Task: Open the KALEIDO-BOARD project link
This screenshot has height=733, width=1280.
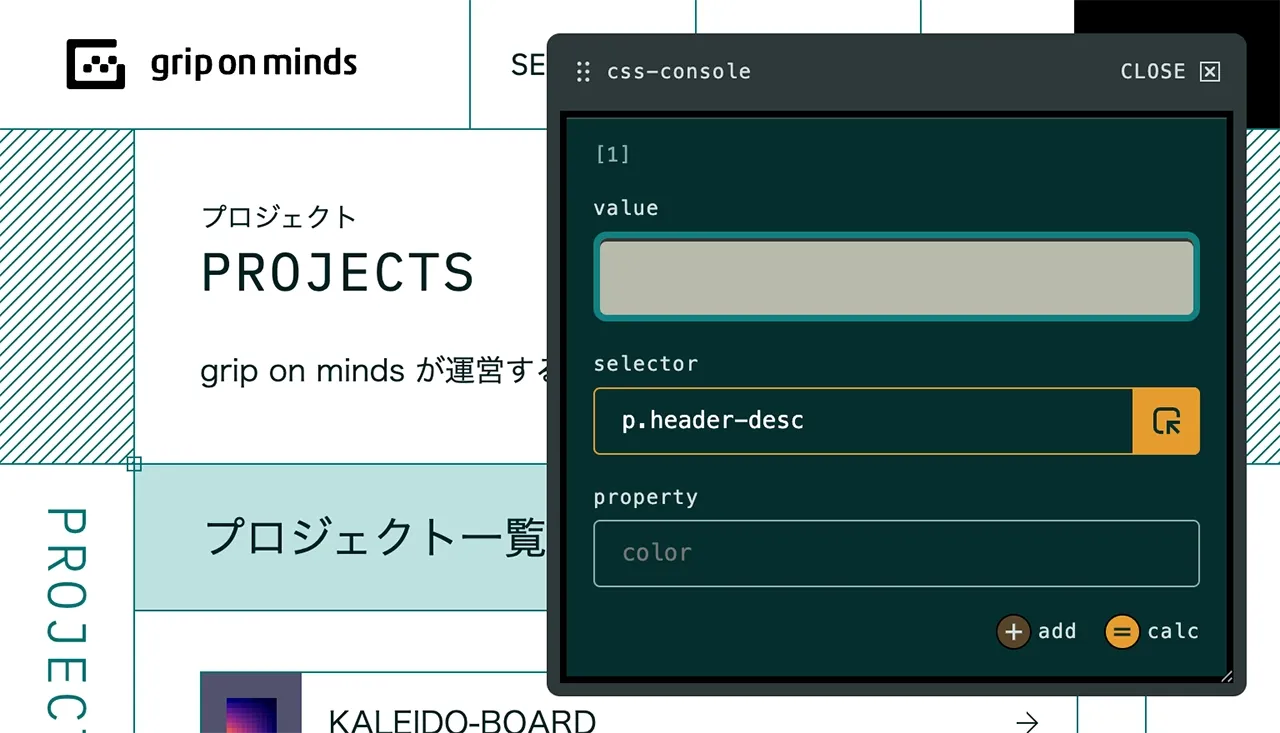Action: pyautogui.click(x=461, y=720)
